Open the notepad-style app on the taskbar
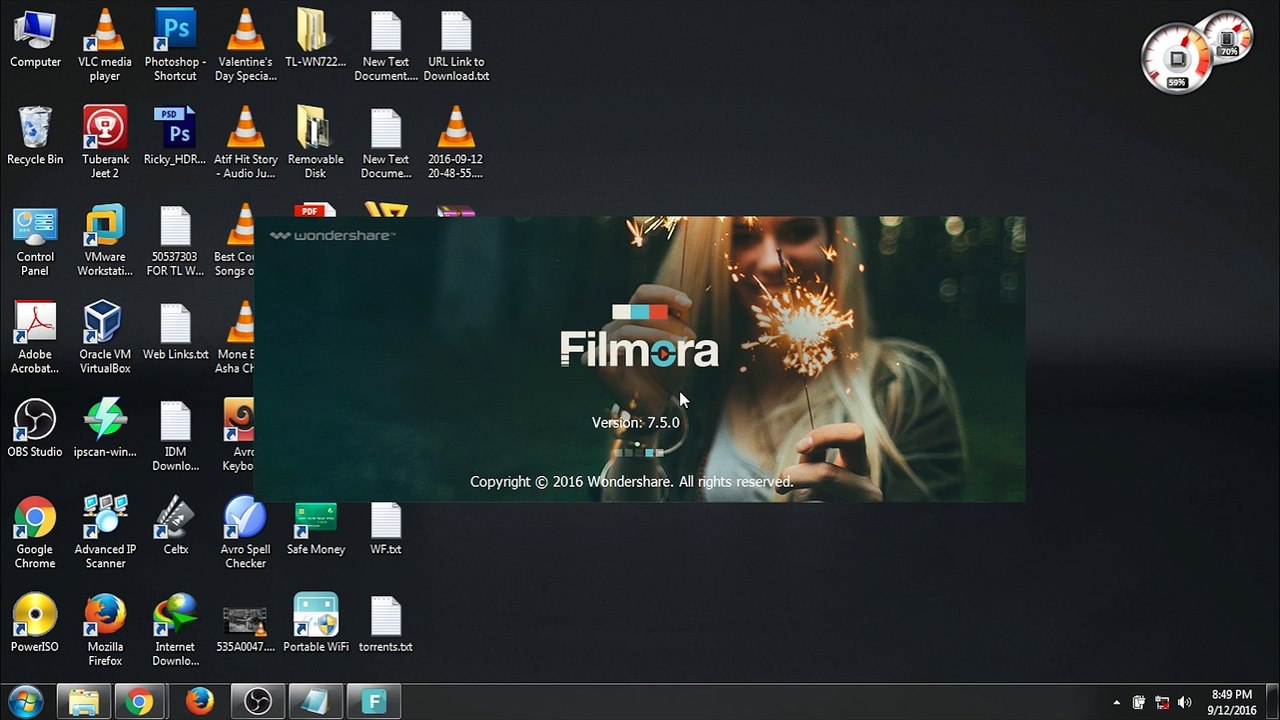 (x=315, y=701)
